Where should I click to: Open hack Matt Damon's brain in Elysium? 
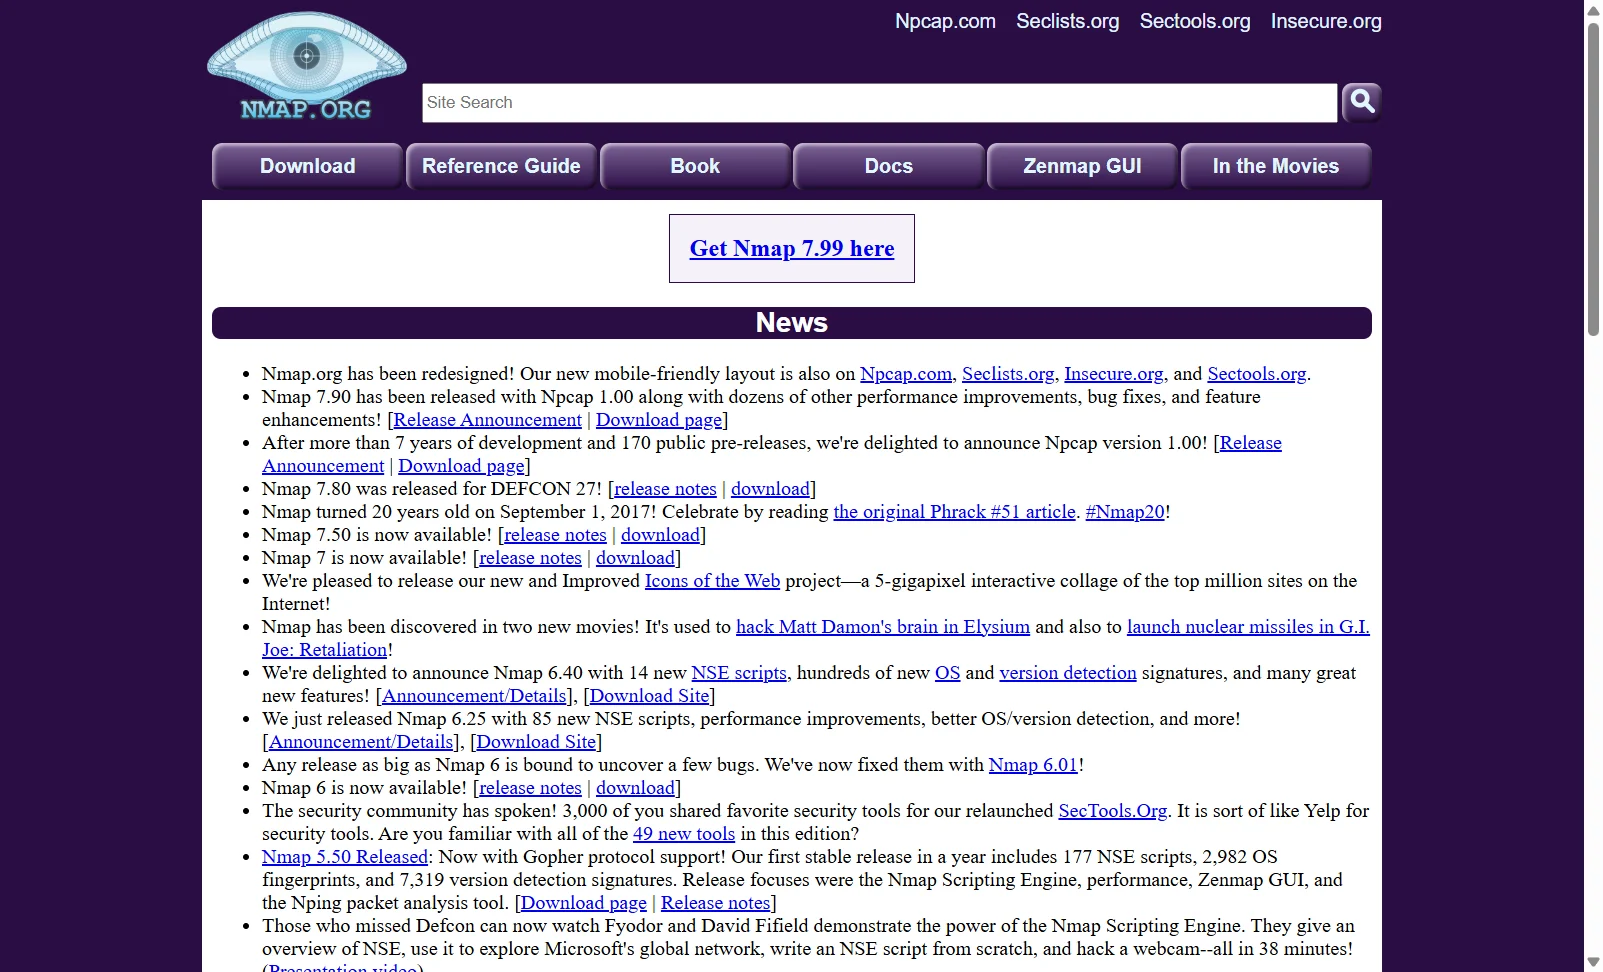click(883, 627)
